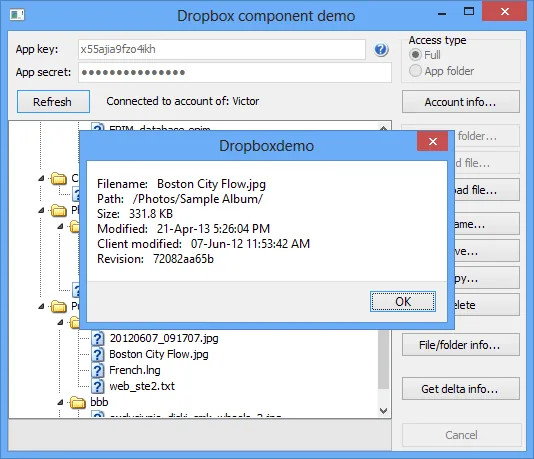The width and height of the screenshot is (534, 459).
Task: Click the file icon of Boston City Flow.jpg
Action: point(98,354)
